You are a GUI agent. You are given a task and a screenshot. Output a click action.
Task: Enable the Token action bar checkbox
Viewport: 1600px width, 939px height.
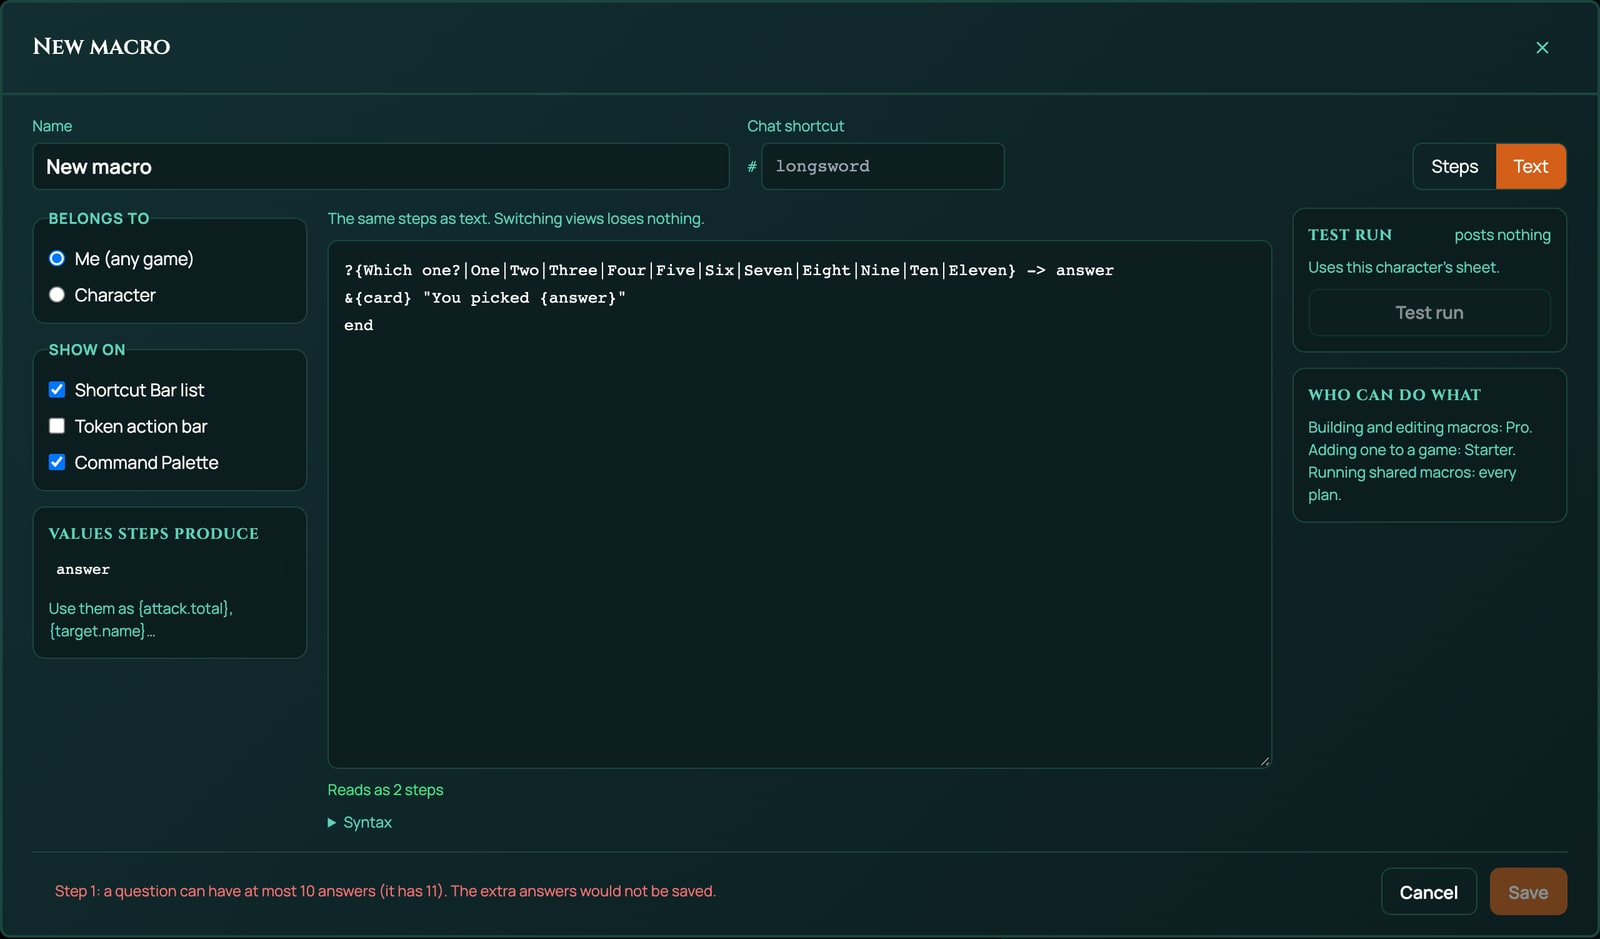[x=57, y=426]
